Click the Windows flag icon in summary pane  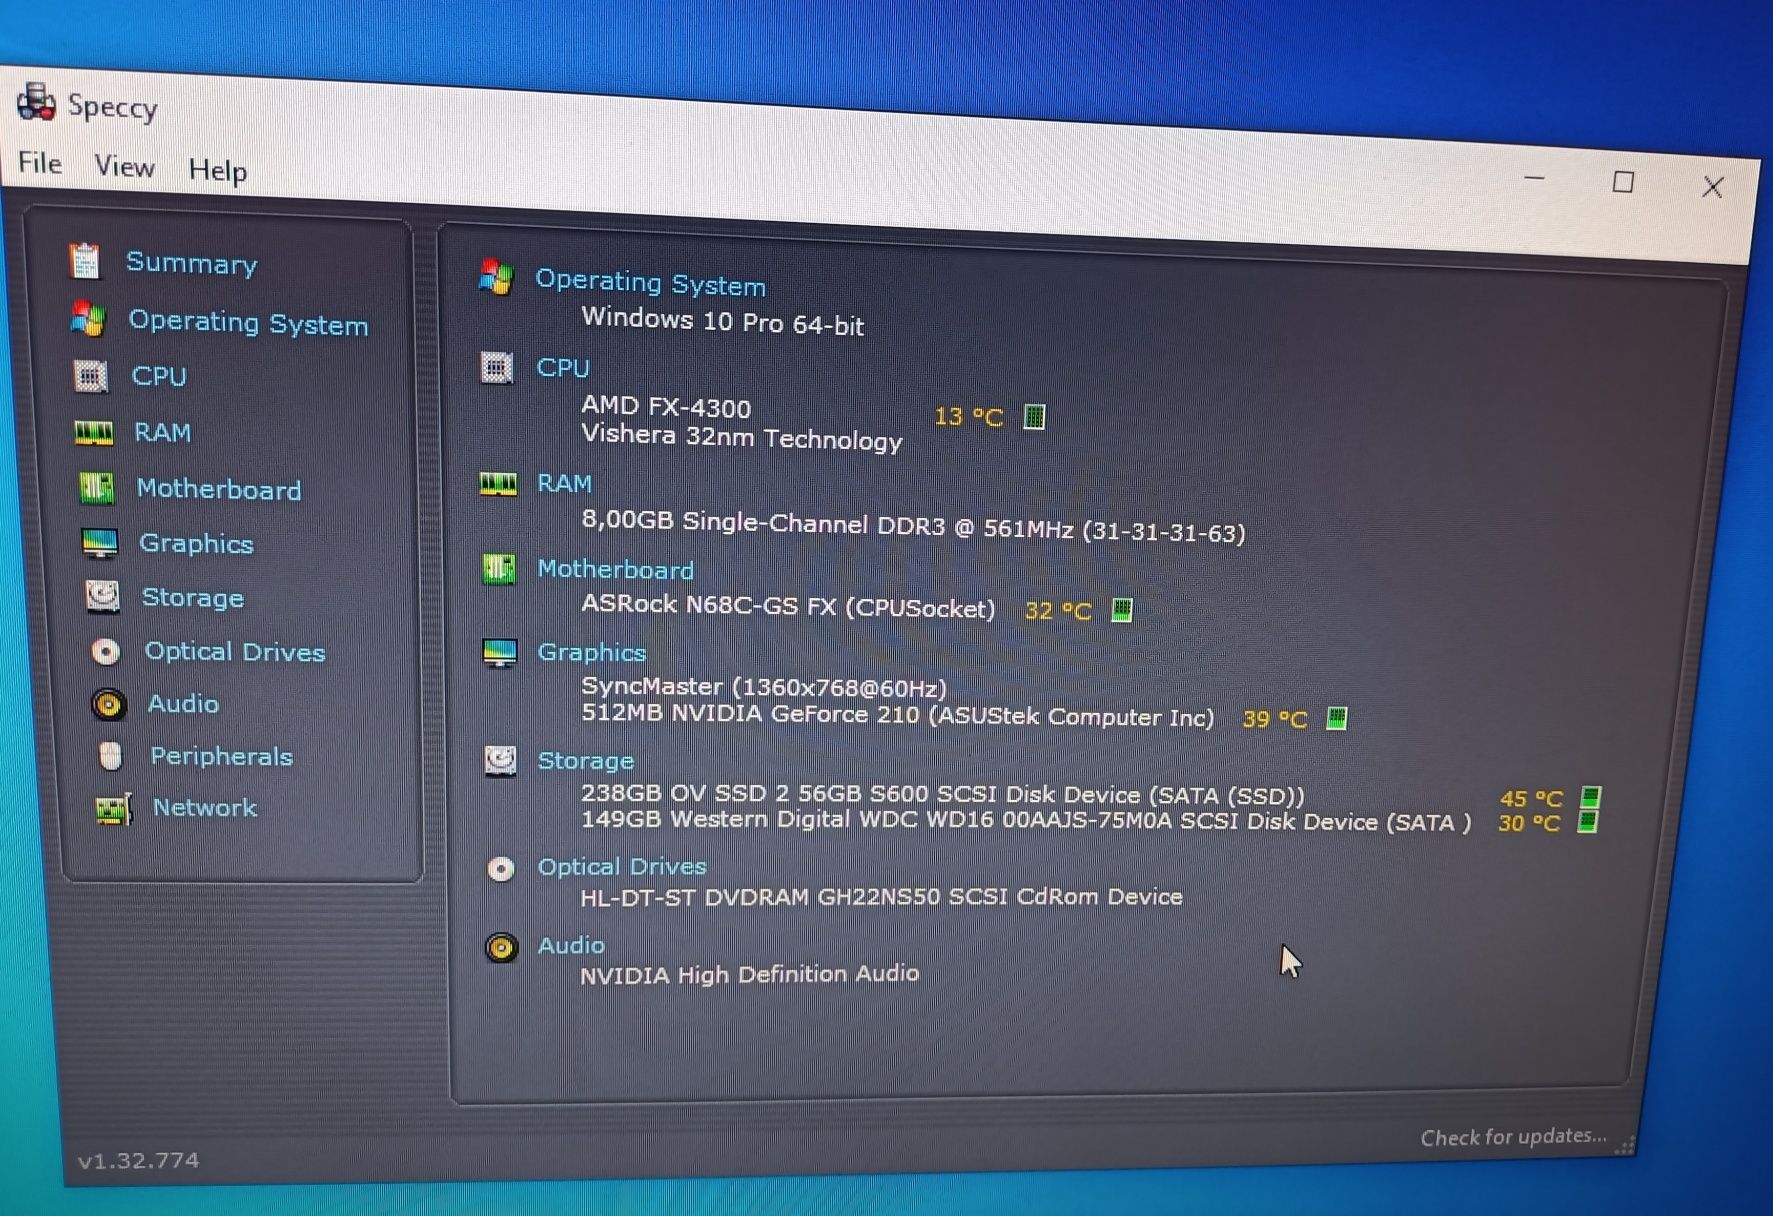click(496, 277)
